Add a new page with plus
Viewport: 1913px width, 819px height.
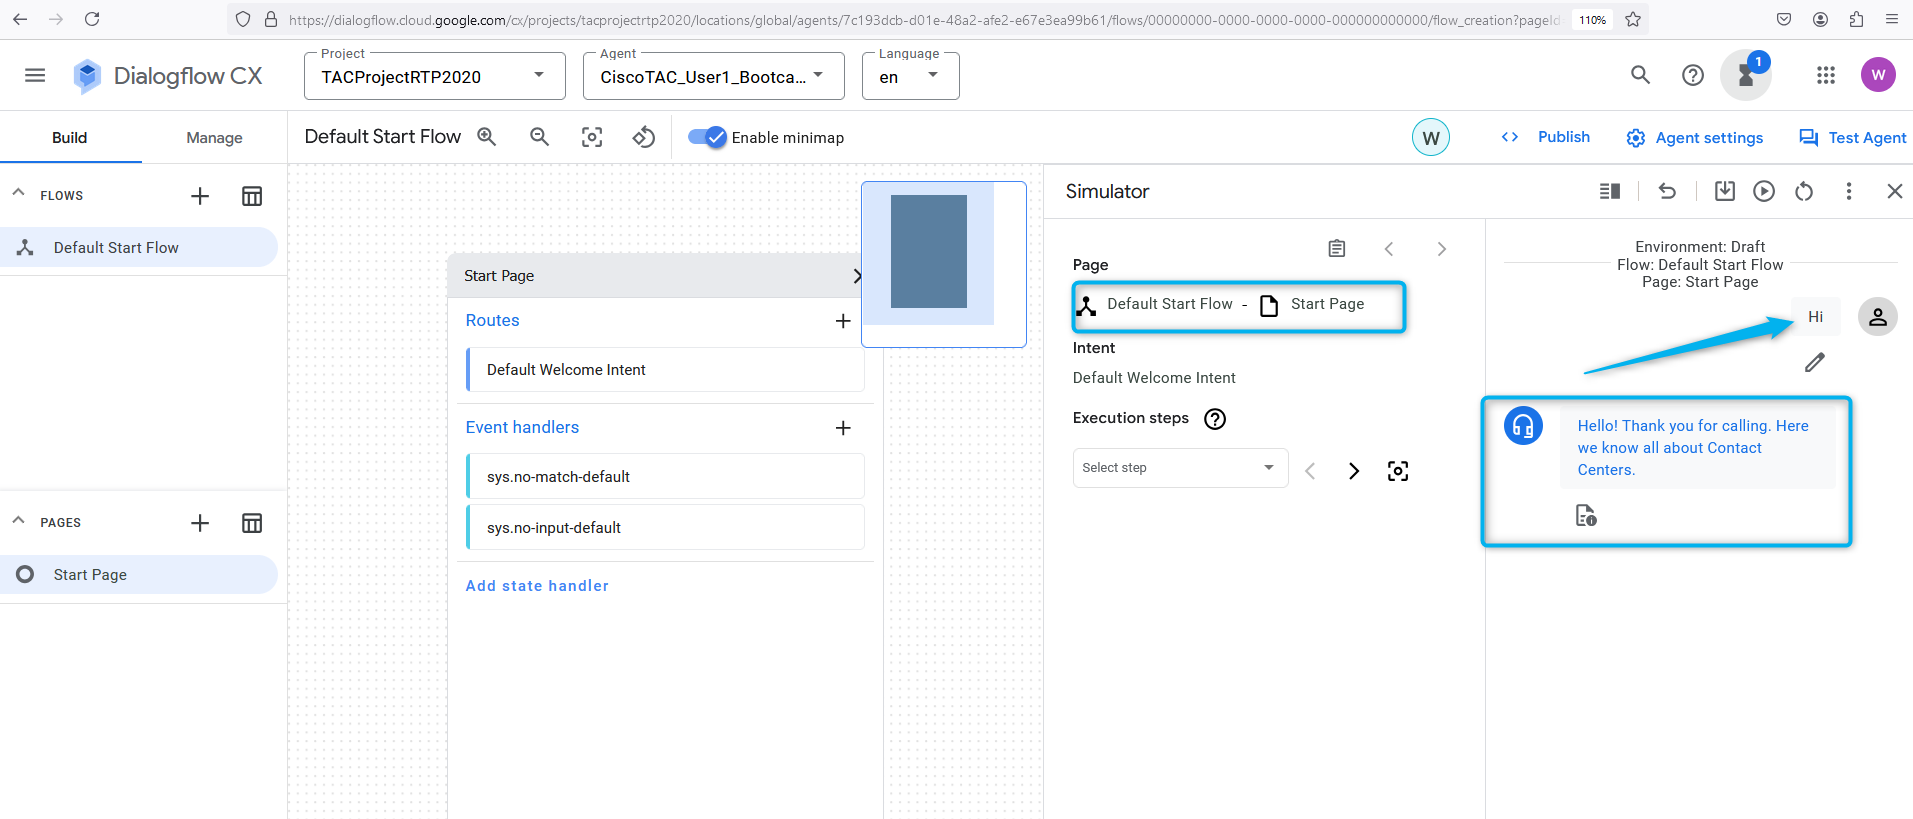pos(200,523)
